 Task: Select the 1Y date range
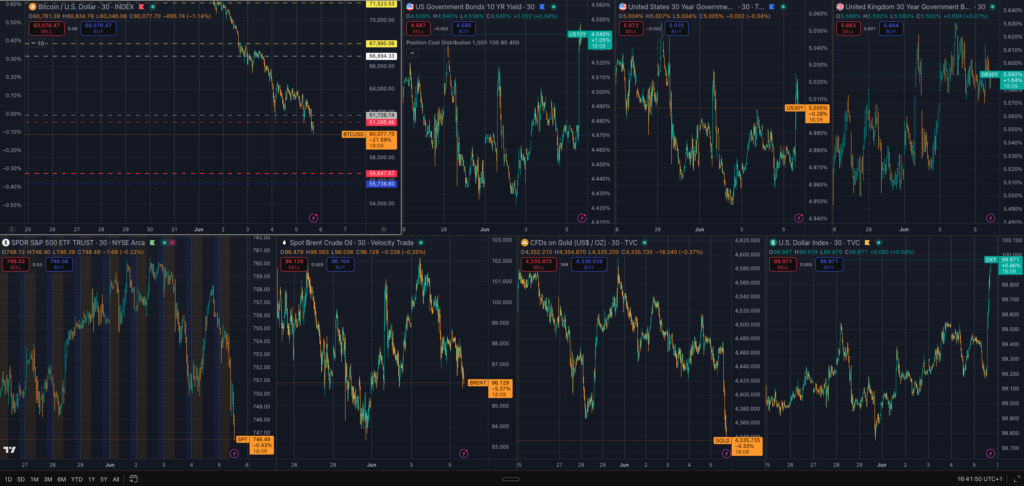pos(91,479)
